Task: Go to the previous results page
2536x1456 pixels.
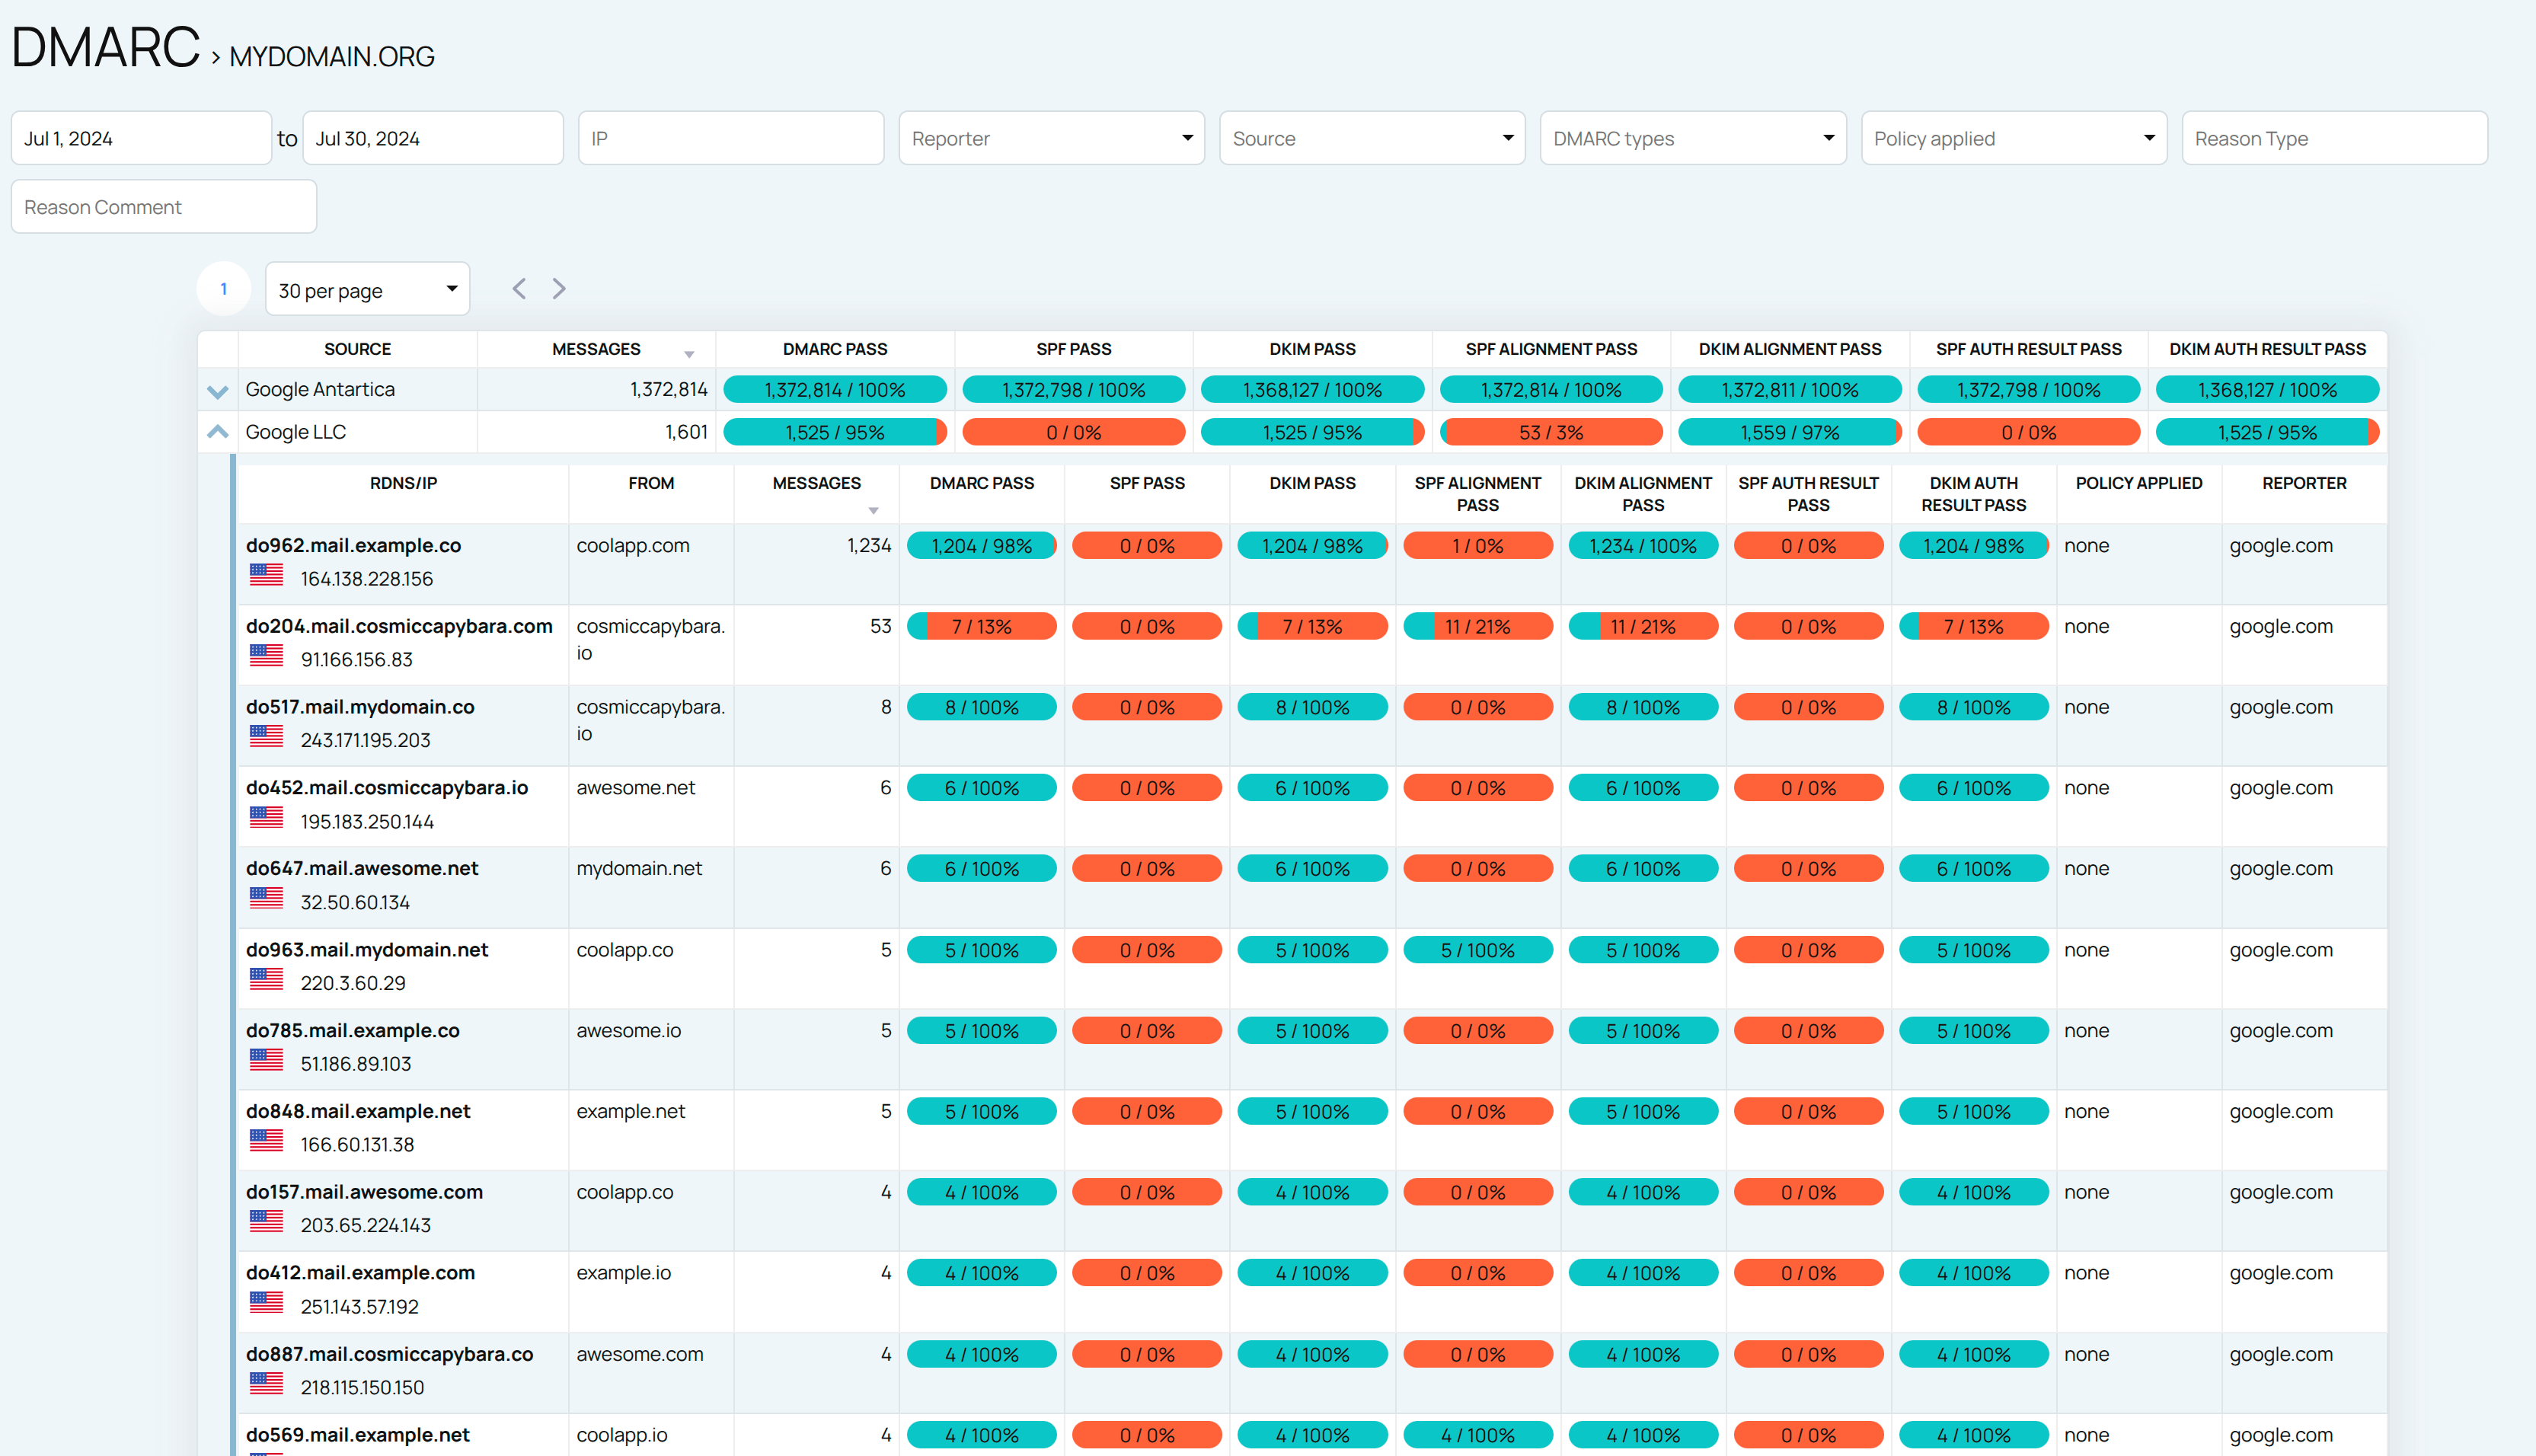Action: point(519,289)
